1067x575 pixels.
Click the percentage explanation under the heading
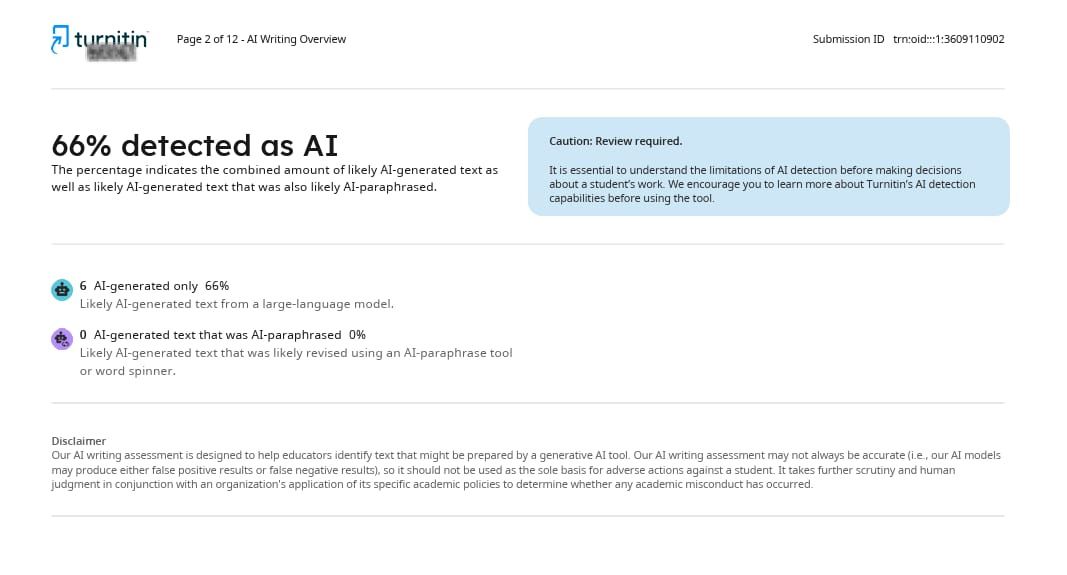(x=275, y=178)
